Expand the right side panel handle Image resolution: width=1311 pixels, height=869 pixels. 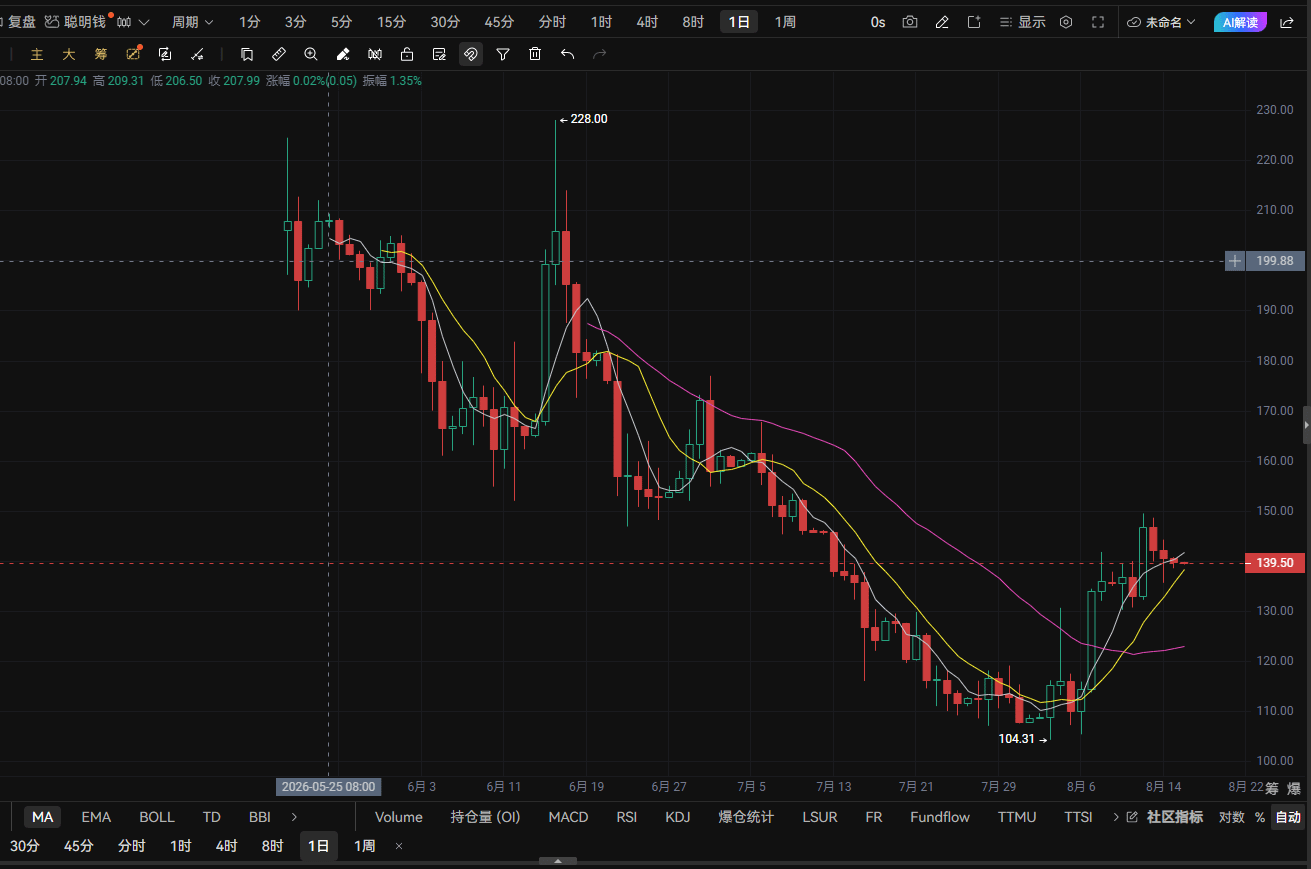click(1306, 425)
